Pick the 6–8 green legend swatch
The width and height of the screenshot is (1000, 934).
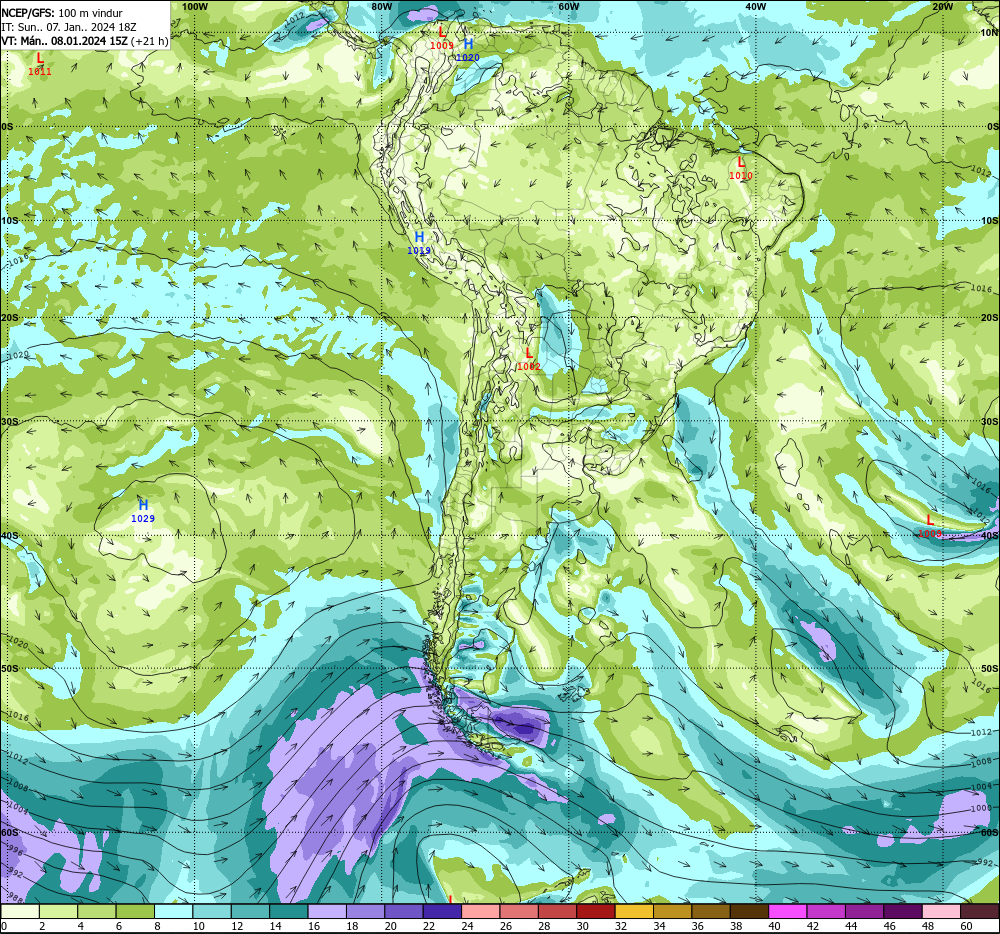[135, 912]
